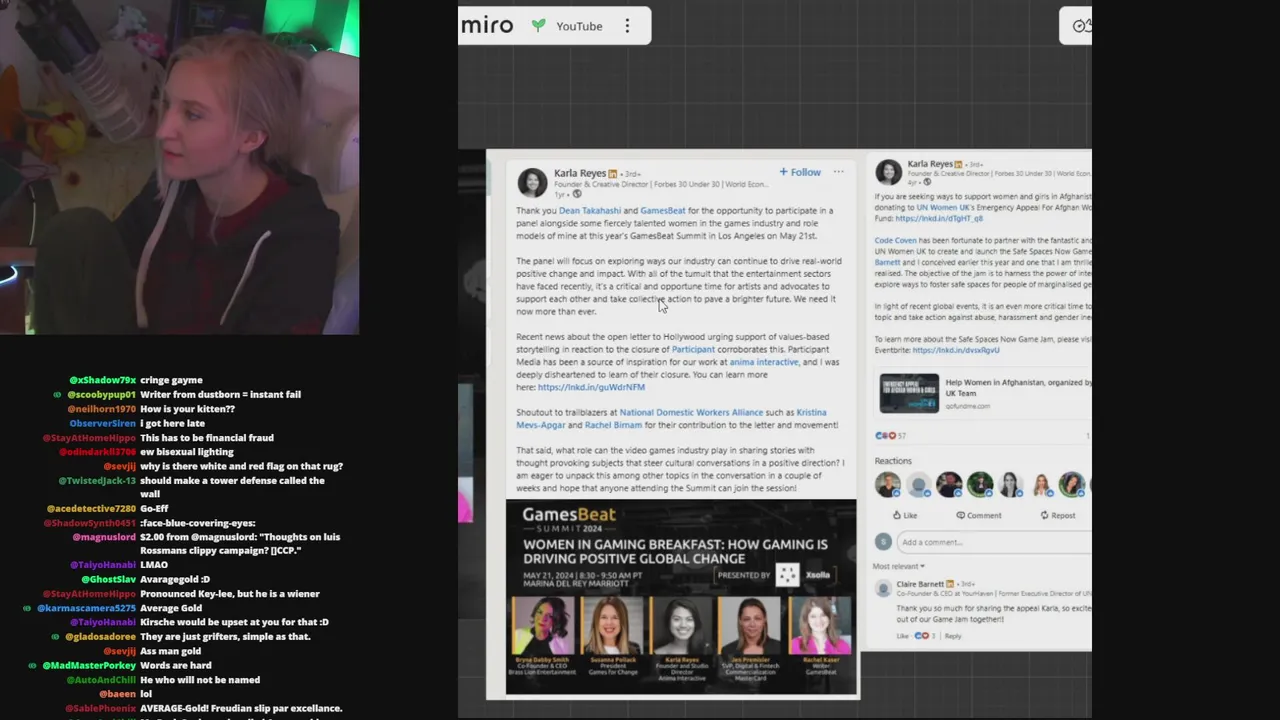
Task: Open the GoFundMe Help Women in Afghanistan thumbnail
Action: pyautogui.click(x=909, y=393)
